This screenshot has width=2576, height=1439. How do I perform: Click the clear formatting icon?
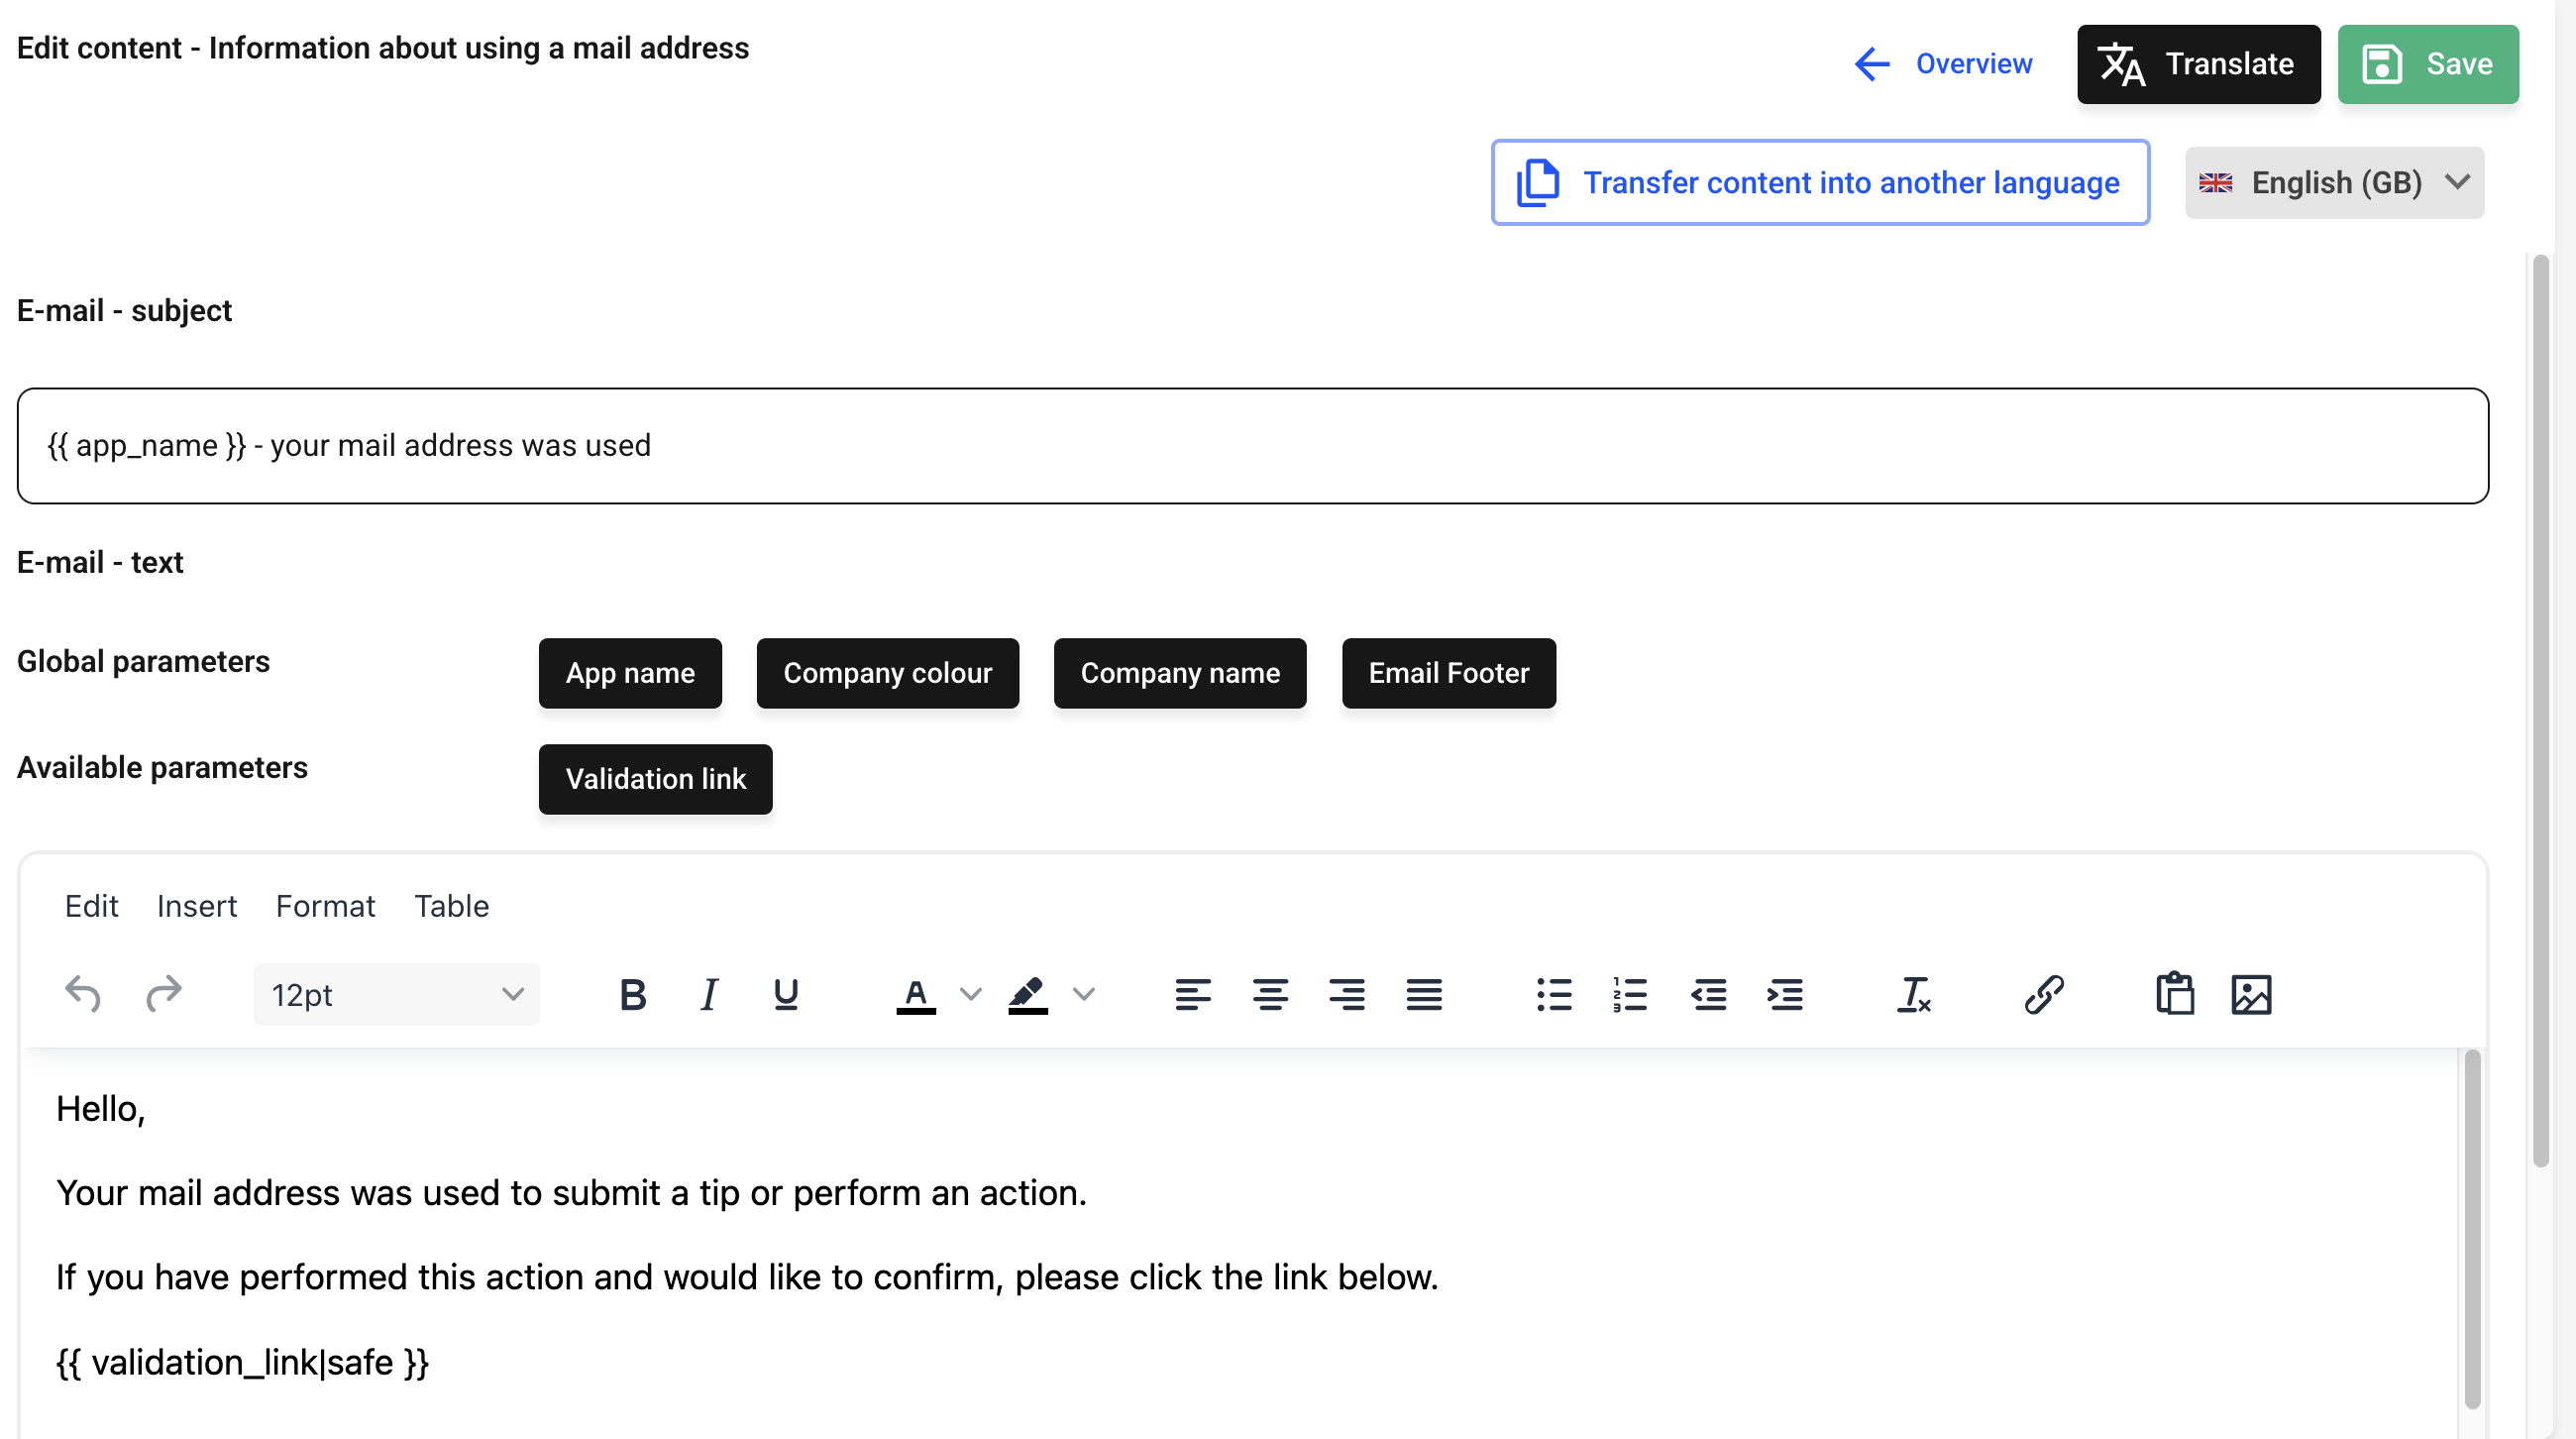tap(1914, 994)
